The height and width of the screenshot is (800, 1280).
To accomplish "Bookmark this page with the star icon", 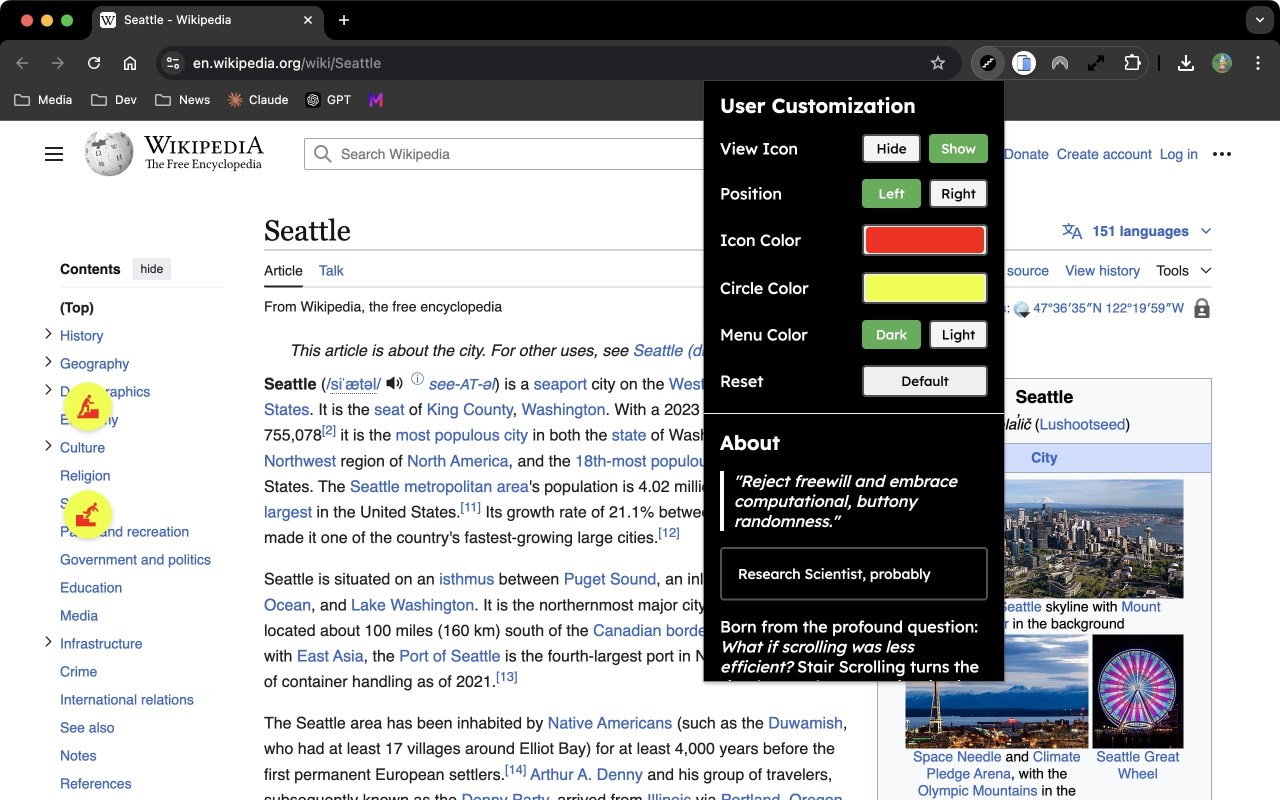I will [x=938, y=63].
